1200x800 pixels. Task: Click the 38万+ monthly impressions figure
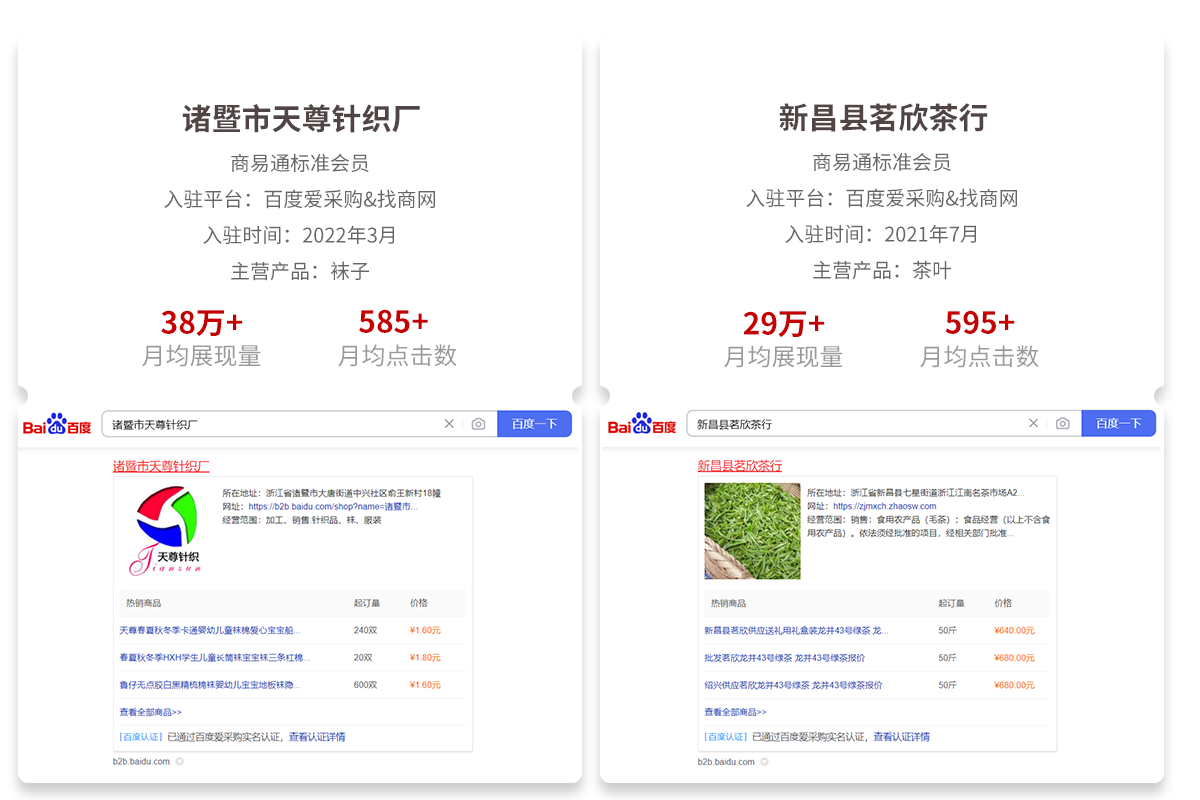pyautogui.click(x=202, y=322)
